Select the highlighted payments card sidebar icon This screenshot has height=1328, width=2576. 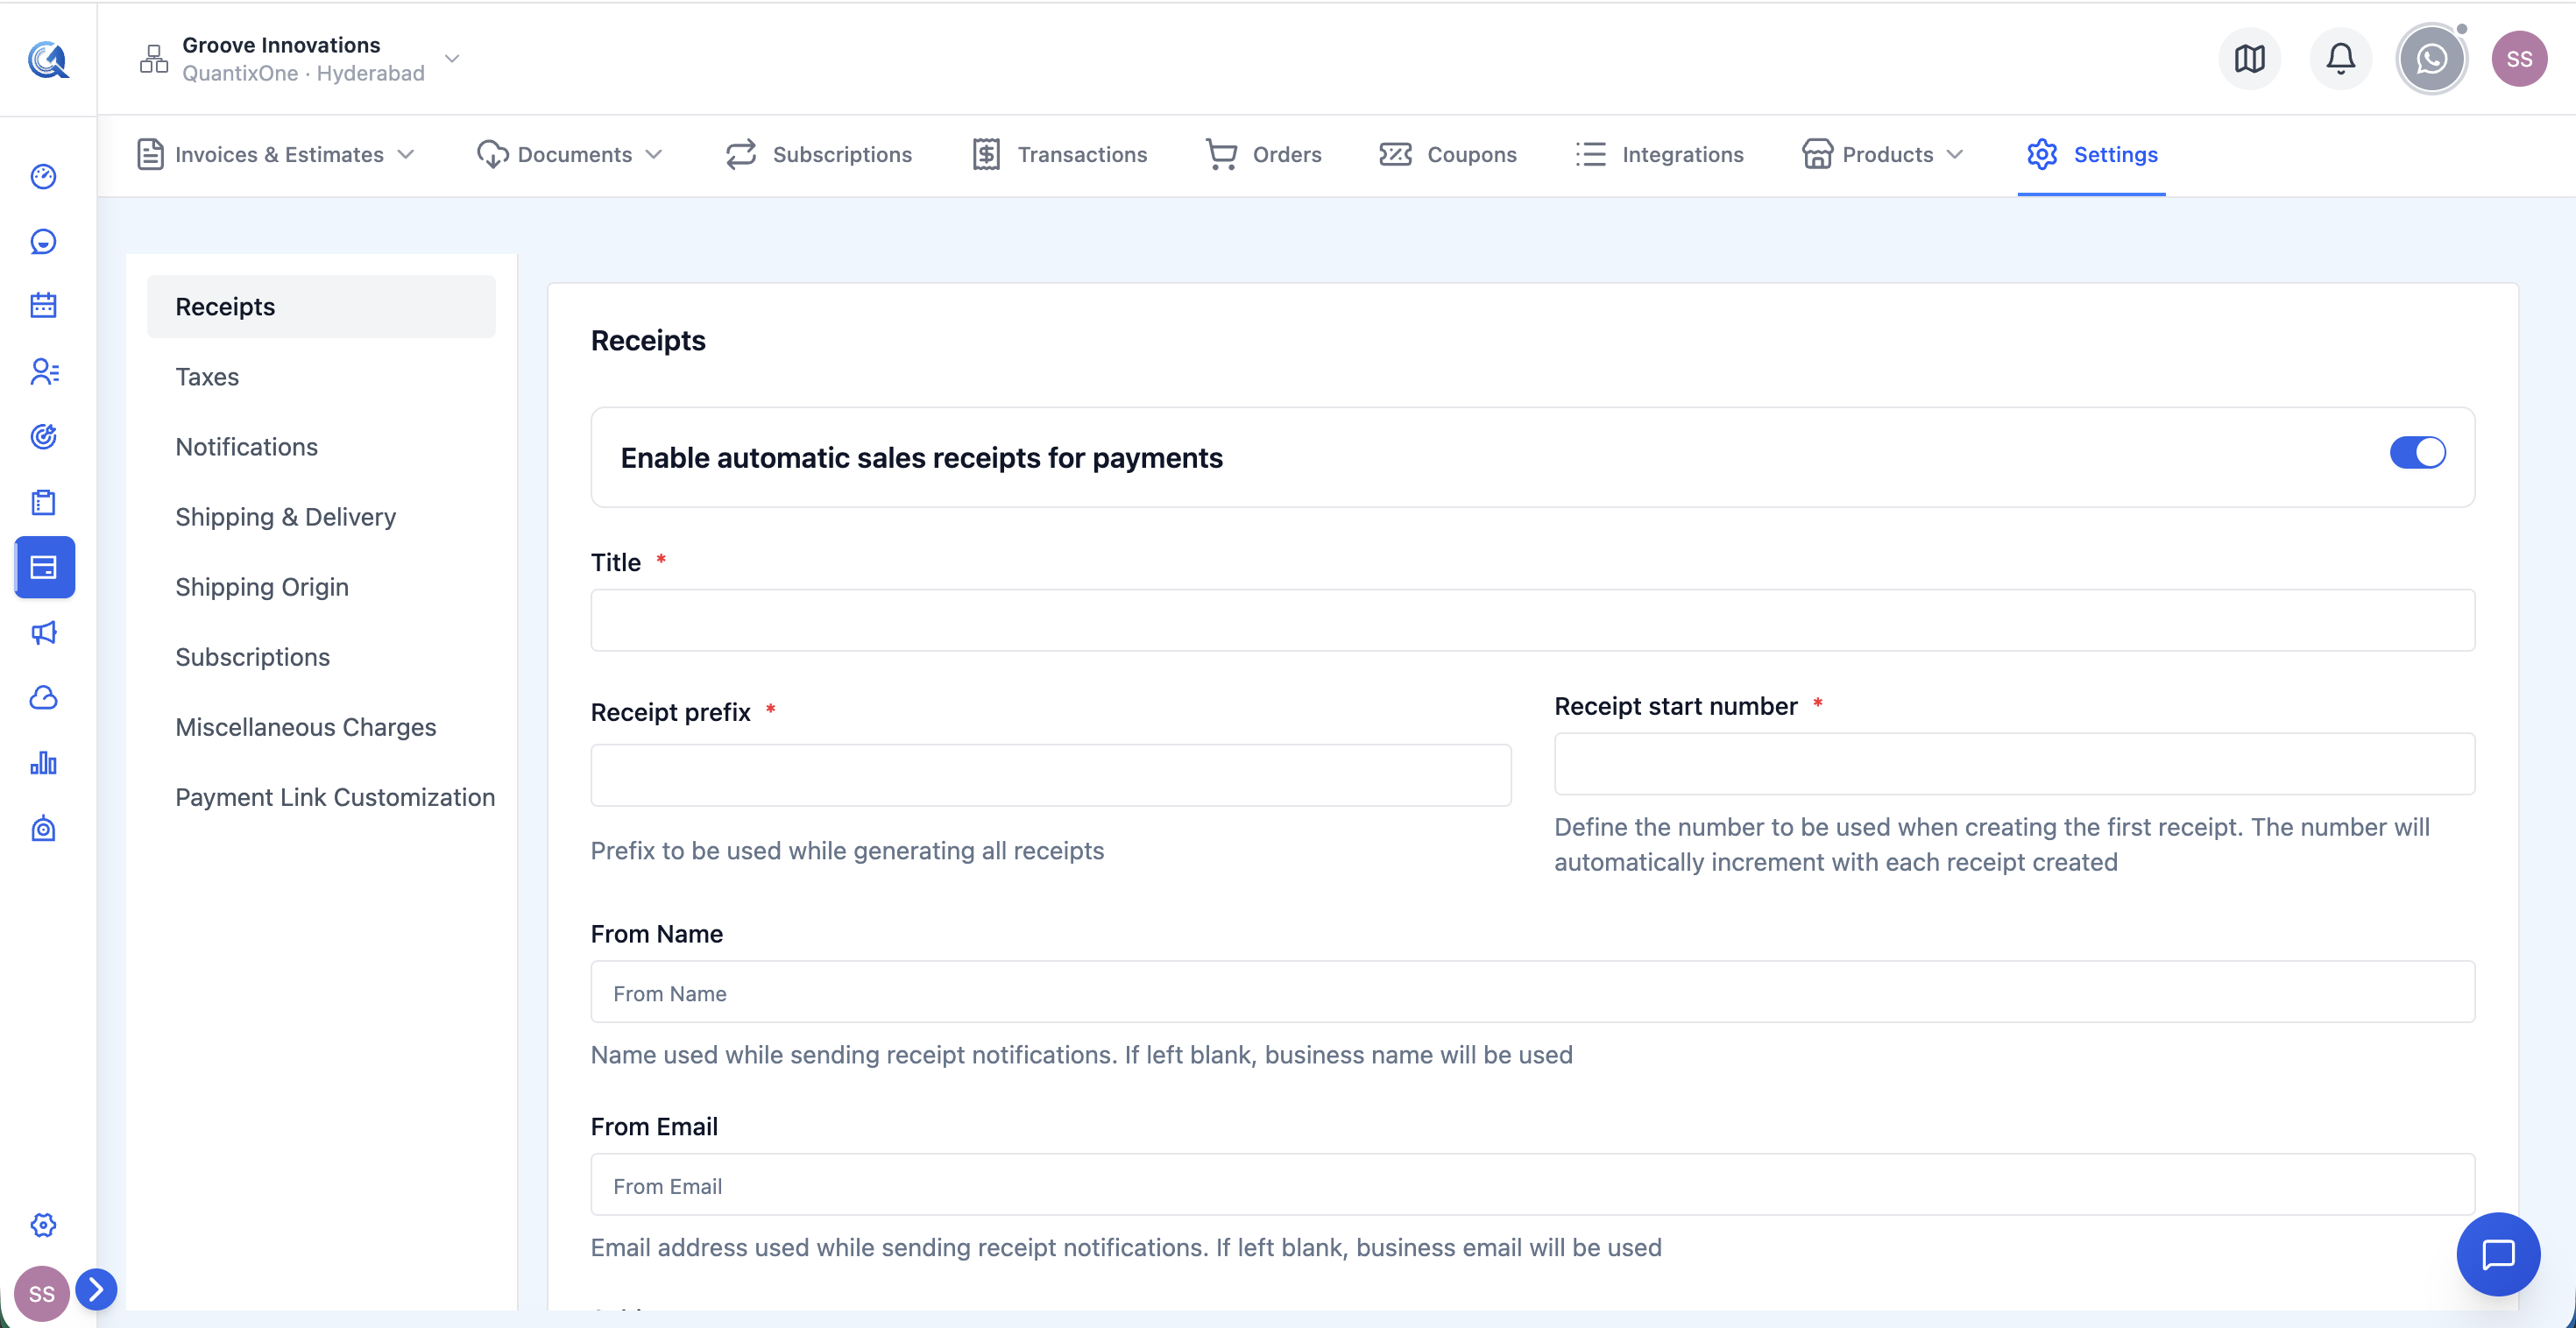pos(44,567)
